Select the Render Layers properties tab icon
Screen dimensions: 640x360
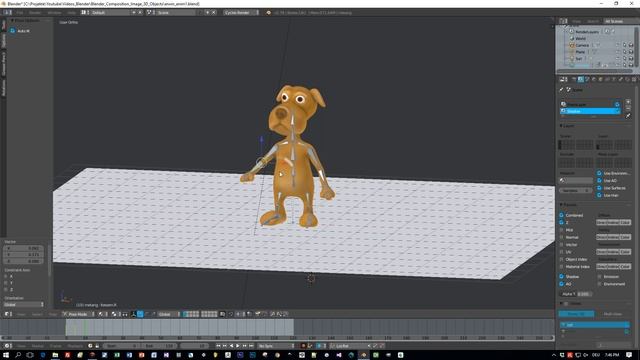(580, 80)
